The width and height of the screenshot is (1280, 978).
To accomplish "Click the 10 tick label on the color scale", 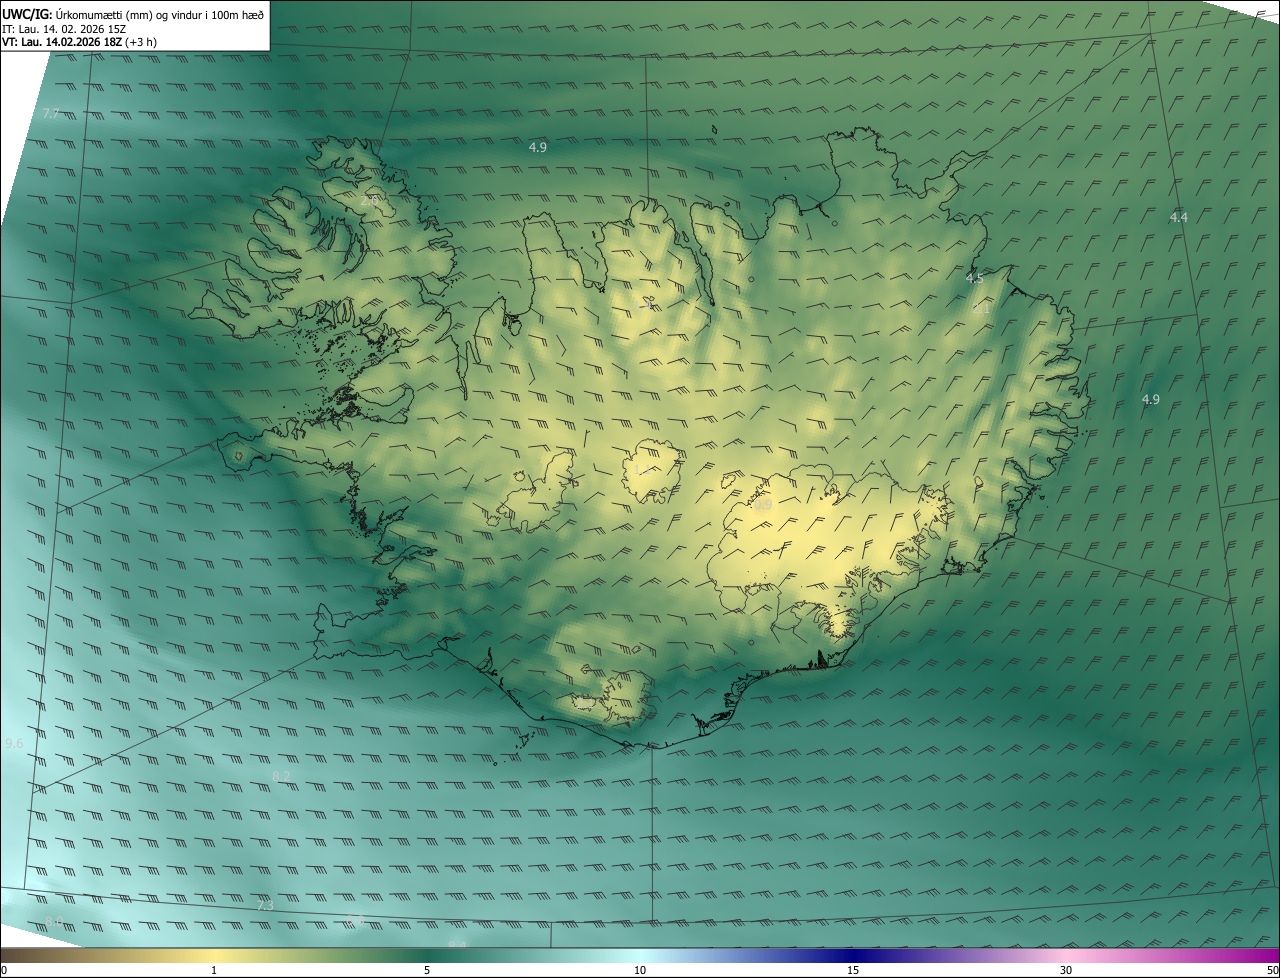I will point(640,970).
